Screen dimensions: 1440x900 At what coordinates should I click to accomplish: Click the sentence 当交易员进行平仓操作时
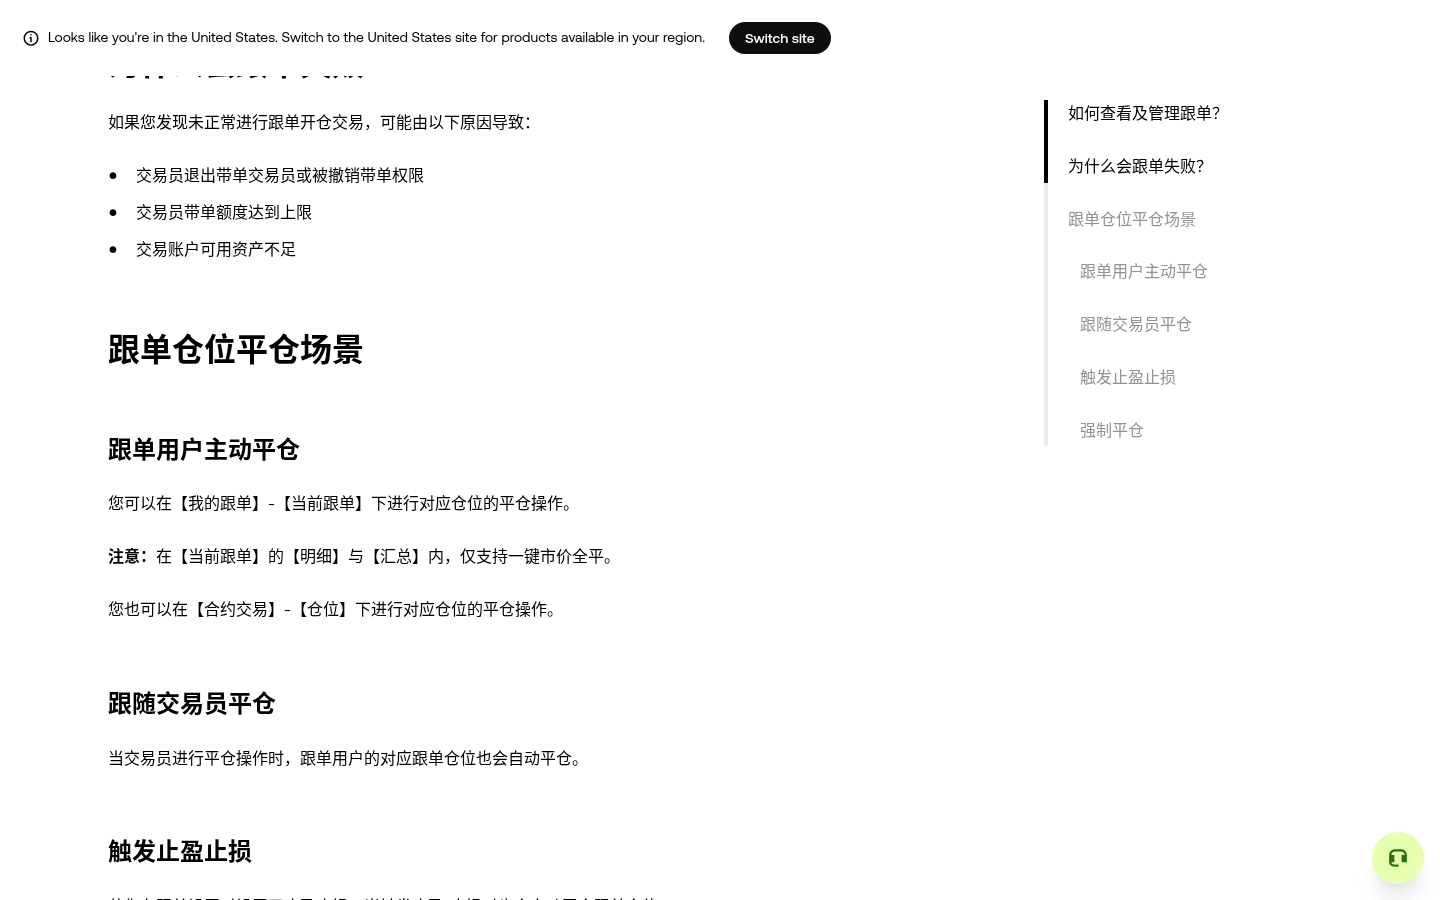pos(347,758)
